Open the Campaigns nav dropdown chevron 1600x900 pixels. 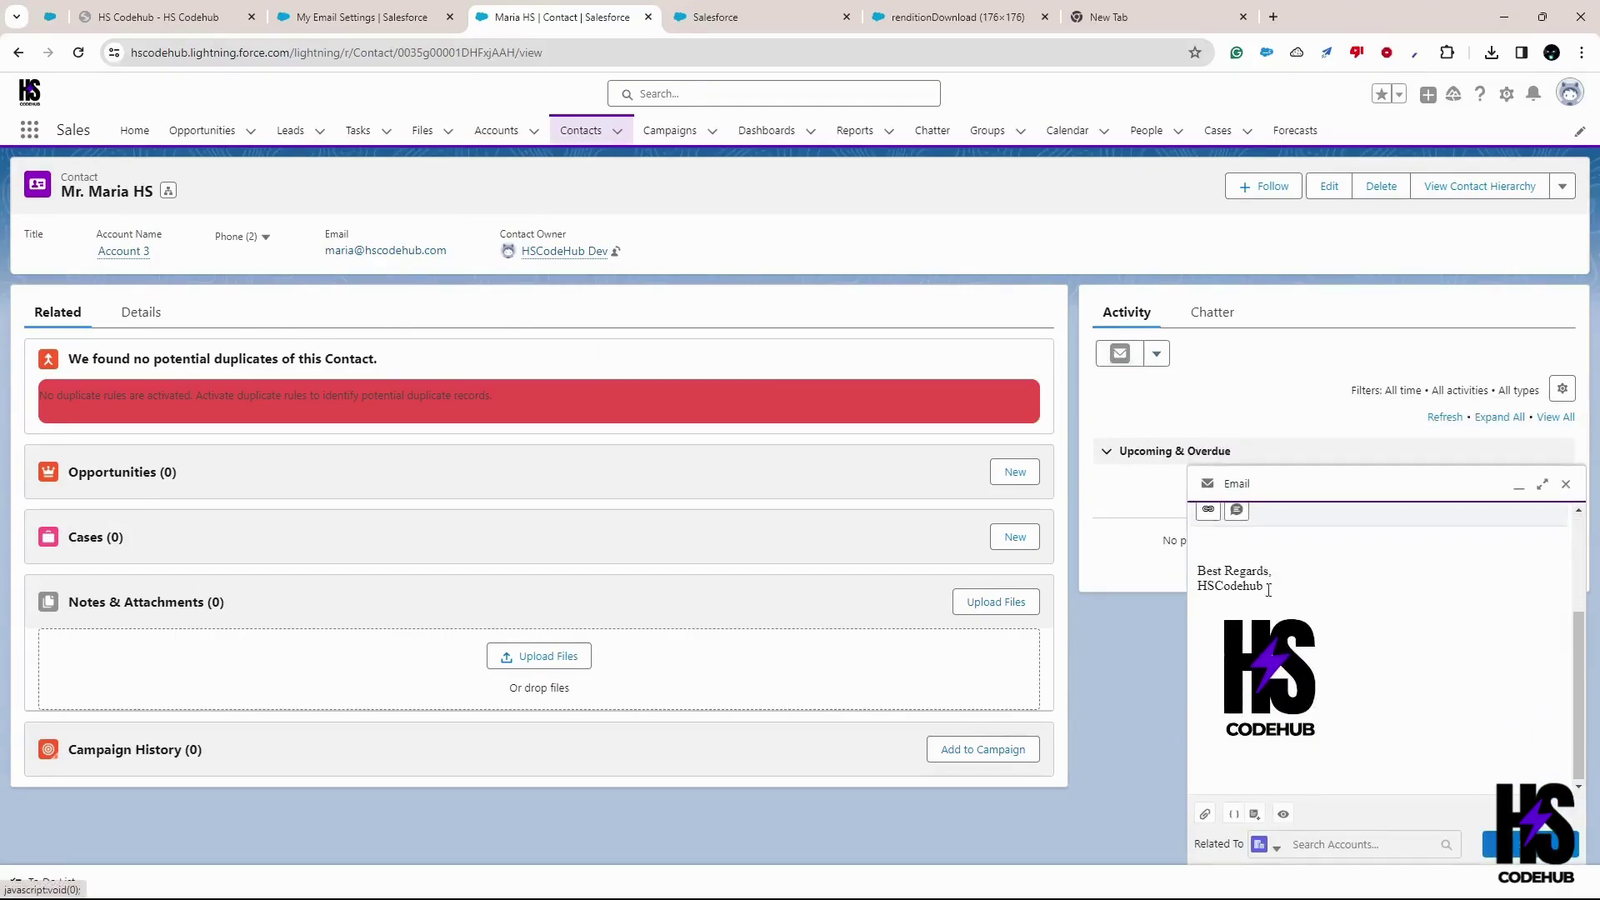(712, 131)
